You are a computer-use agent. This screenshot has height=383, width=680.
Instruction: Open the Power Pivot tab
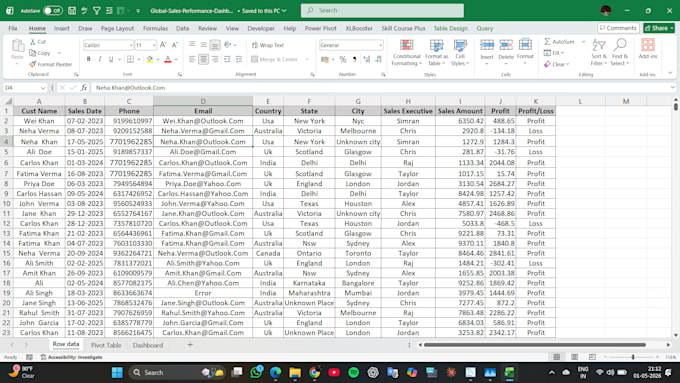point(320,28)
